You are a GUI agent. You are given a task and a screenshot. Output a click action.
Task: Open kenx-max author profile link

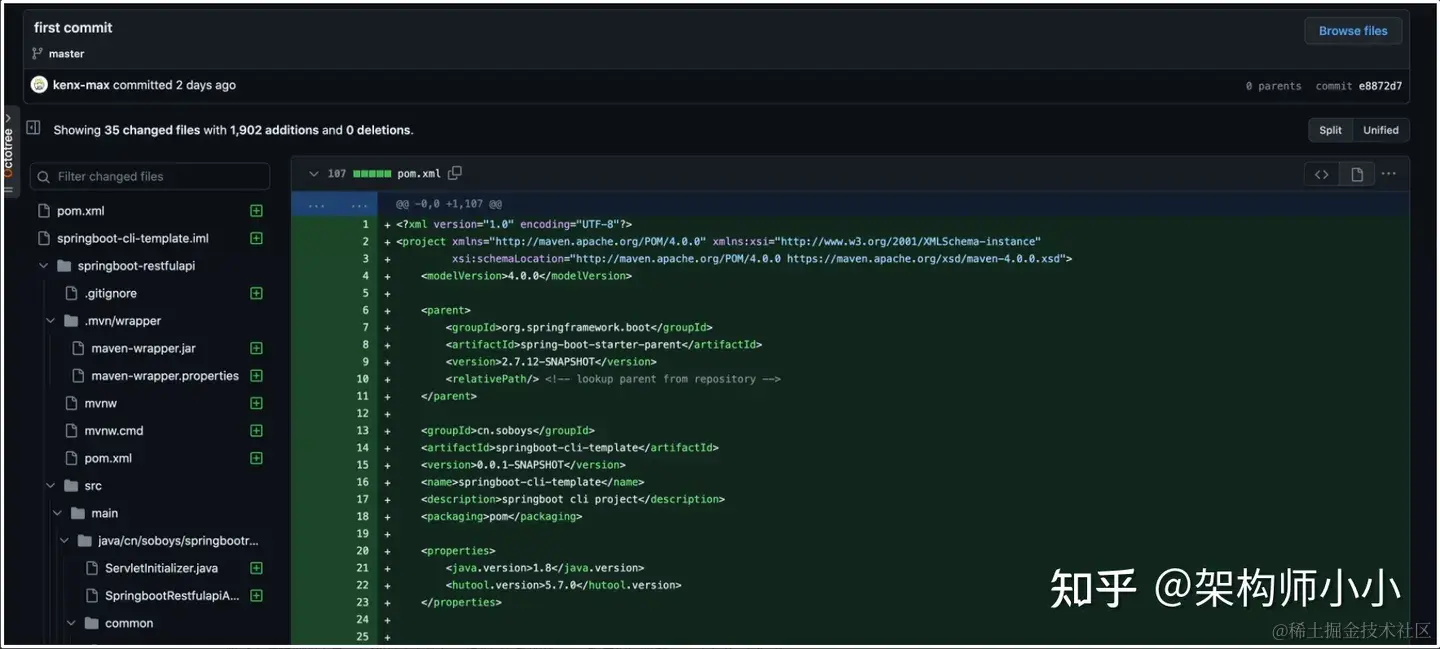coord(81,85)
